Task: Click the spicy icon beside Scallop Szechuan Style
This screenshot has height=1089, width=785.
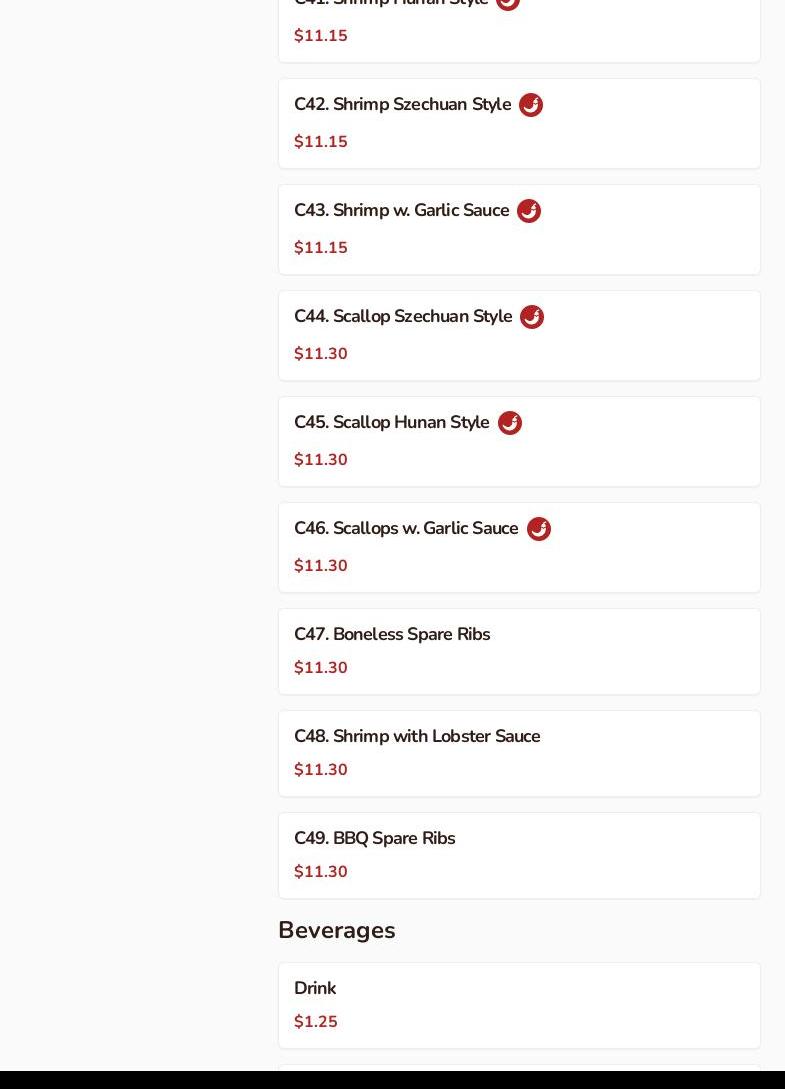Action: coord(532,317)
